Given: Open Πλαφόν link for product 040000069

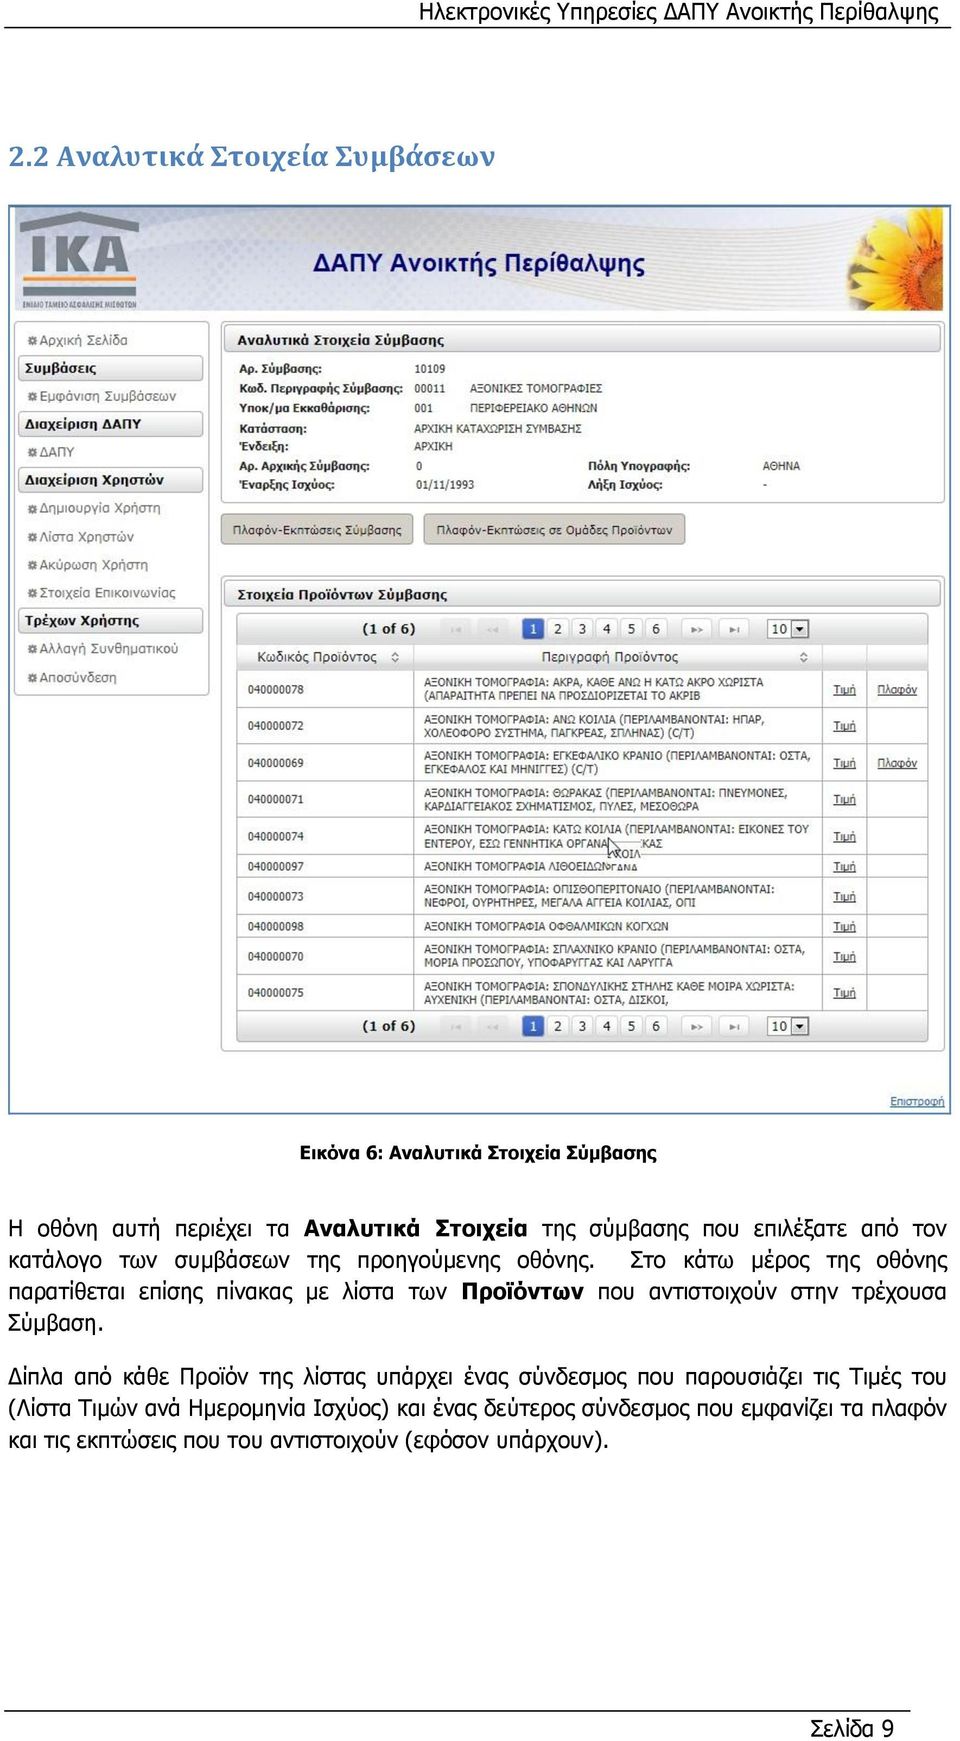Looking at the screenshot, I should point(897,763).
